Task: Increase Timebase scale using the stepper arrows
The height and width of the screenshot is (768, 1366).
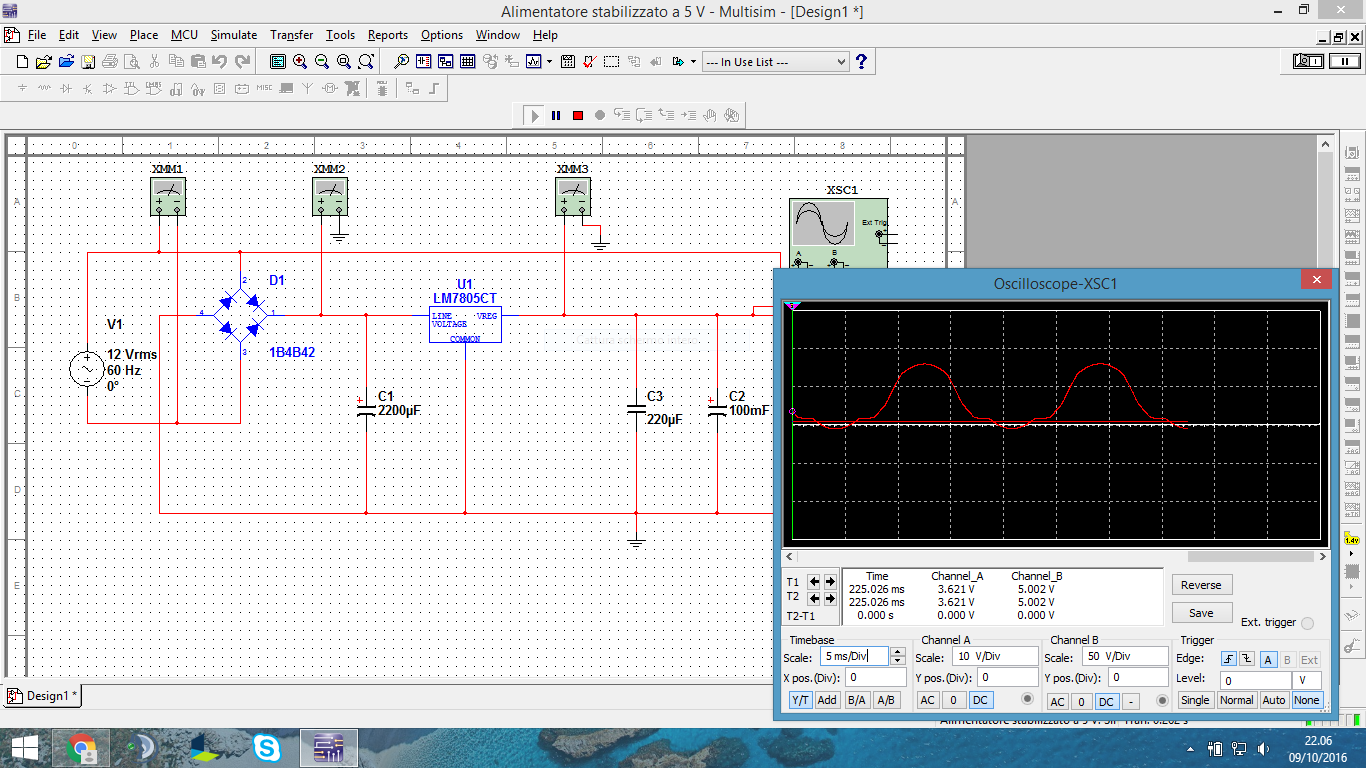Action: coord(897,652)
